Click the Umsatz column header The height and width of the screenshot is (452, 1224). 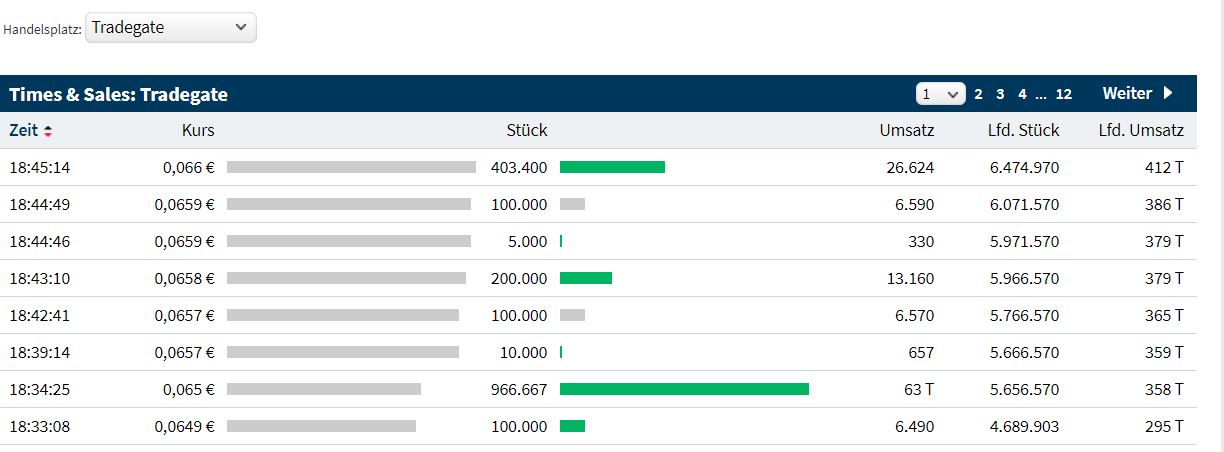click(x=906, y=130)
